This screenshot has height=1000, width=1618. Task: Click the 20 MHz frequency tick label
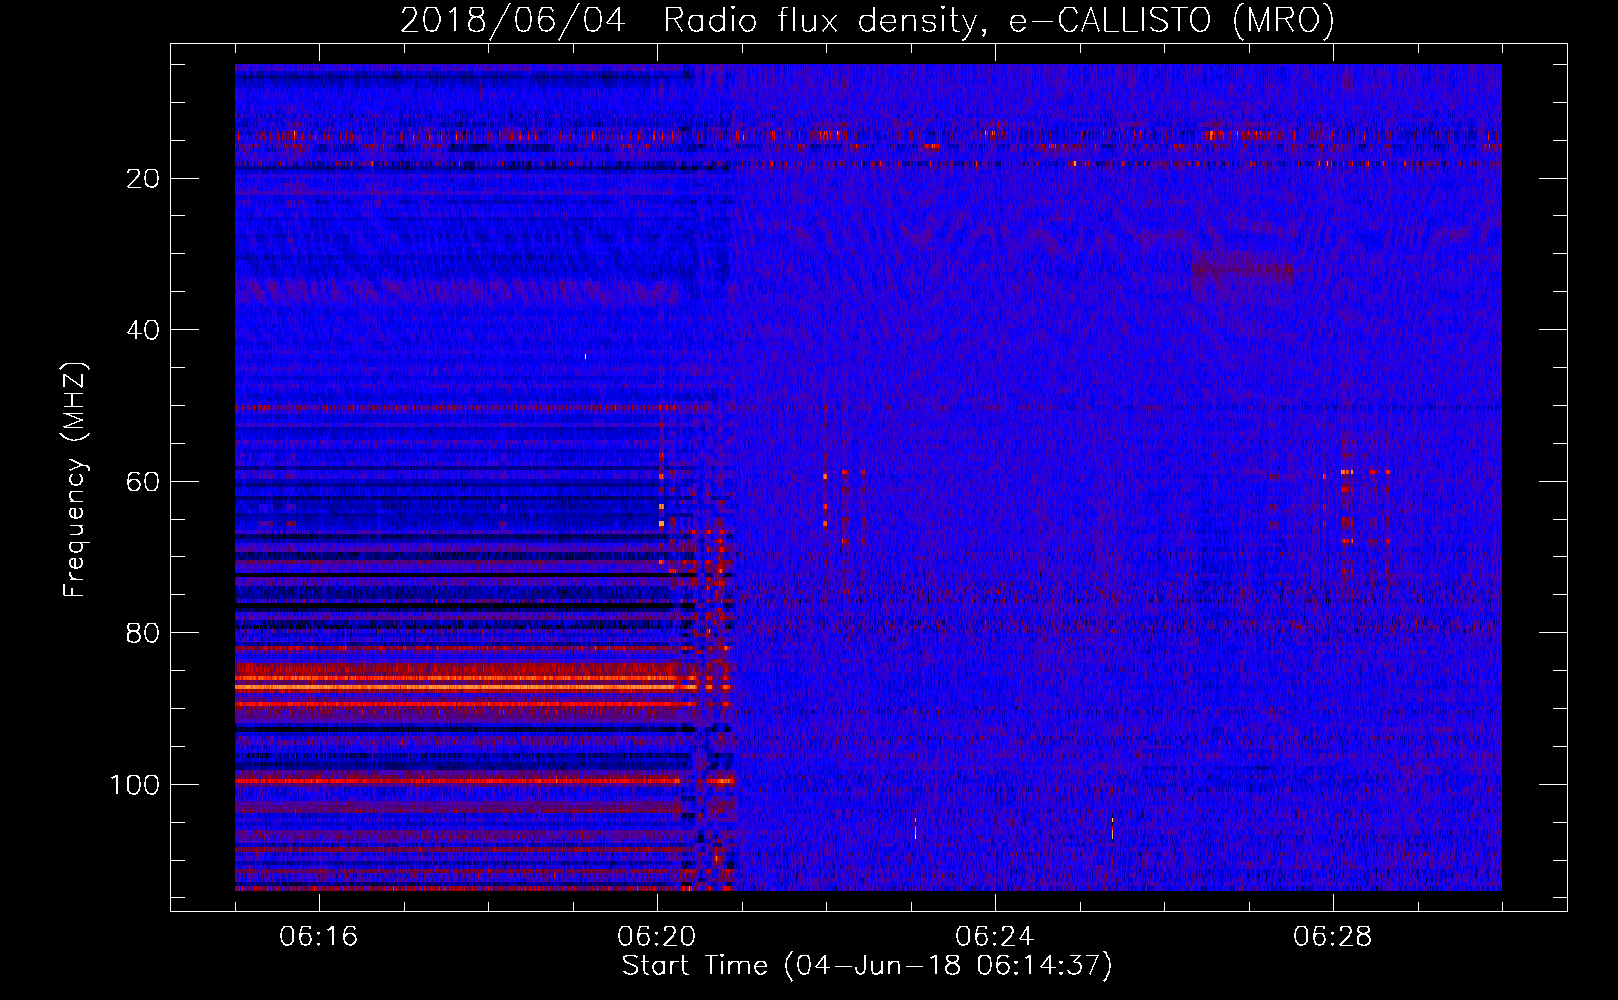point(144,179)
